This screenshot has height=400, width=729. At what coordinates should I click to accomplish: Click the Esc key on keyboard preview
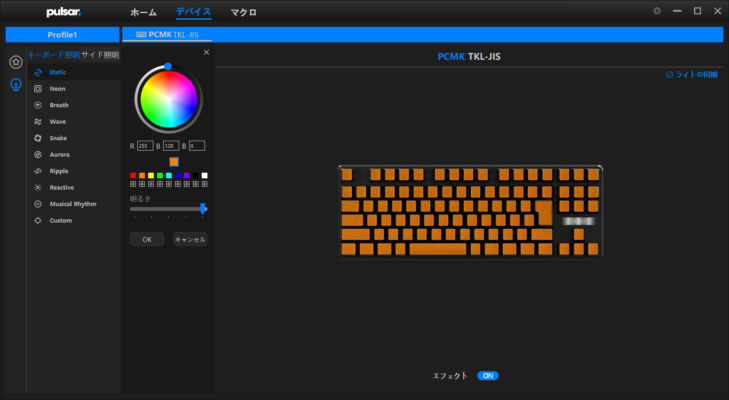pyautogui.click(x=347, y=174)
